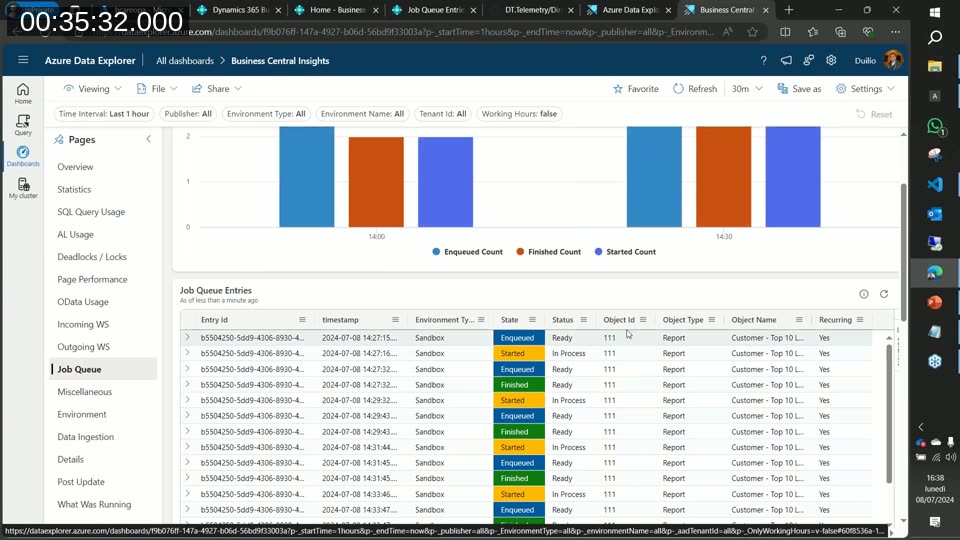Open the Share menu
Screen dimensions: 960x540
(217, 89)
